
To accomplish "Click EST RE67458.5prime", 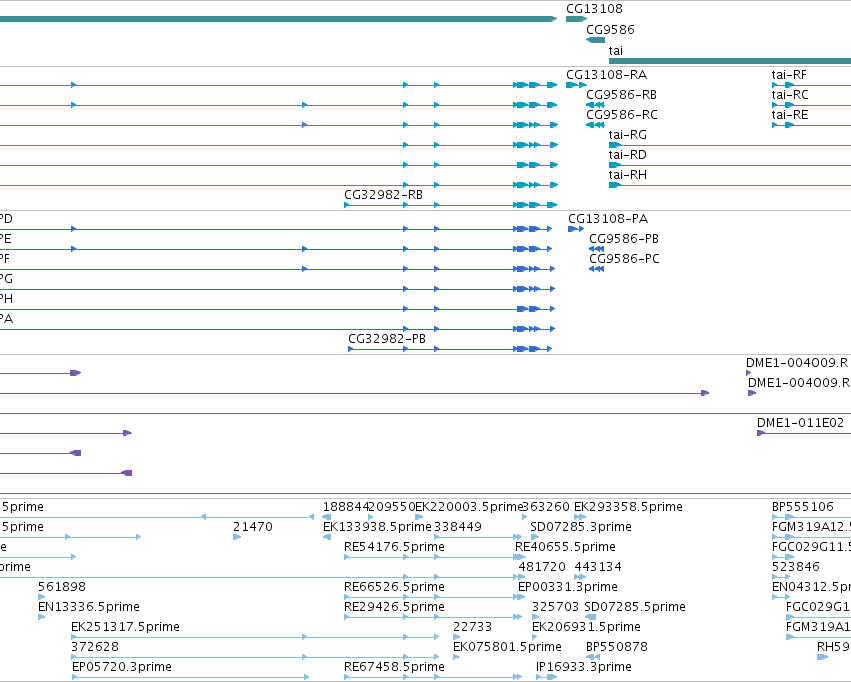I will pos(395,667).
